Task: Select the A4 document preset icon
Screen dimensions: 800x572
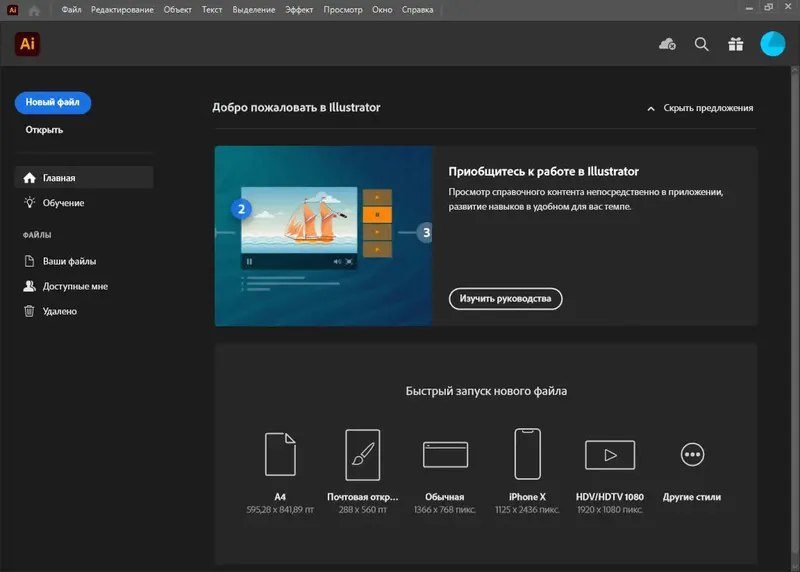Action: (280, 454)
